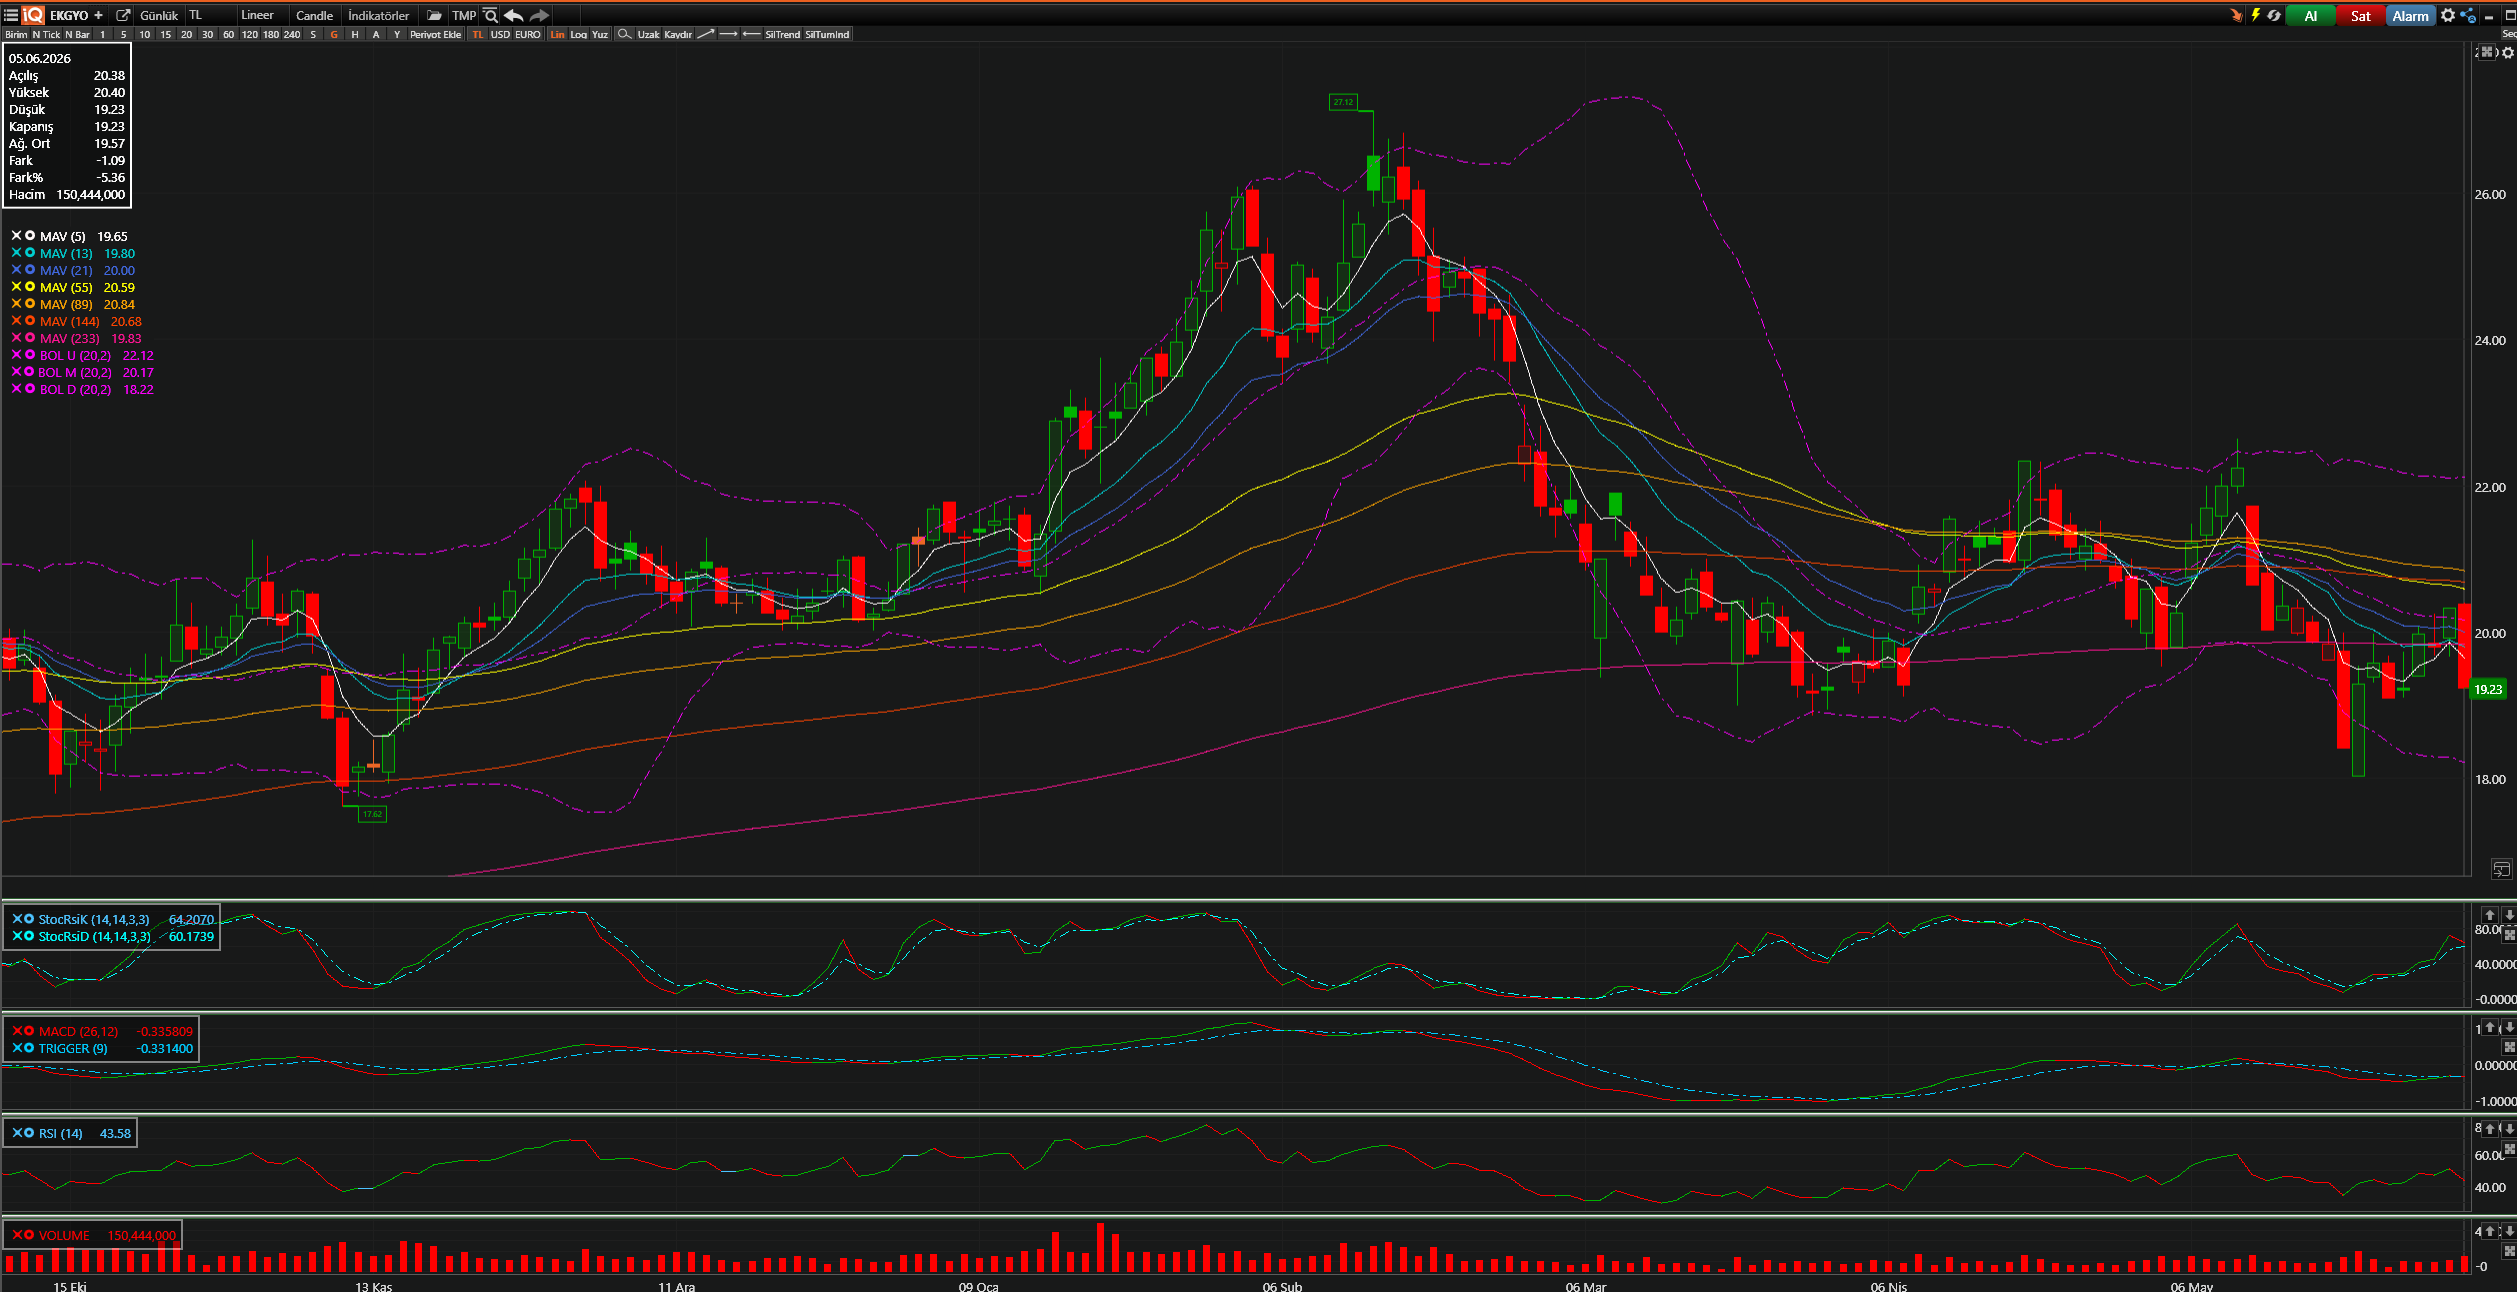The width and height of the screenshot is (2517, 1292).
Task: Open the Günlük period dropdown
Action: 159,15
